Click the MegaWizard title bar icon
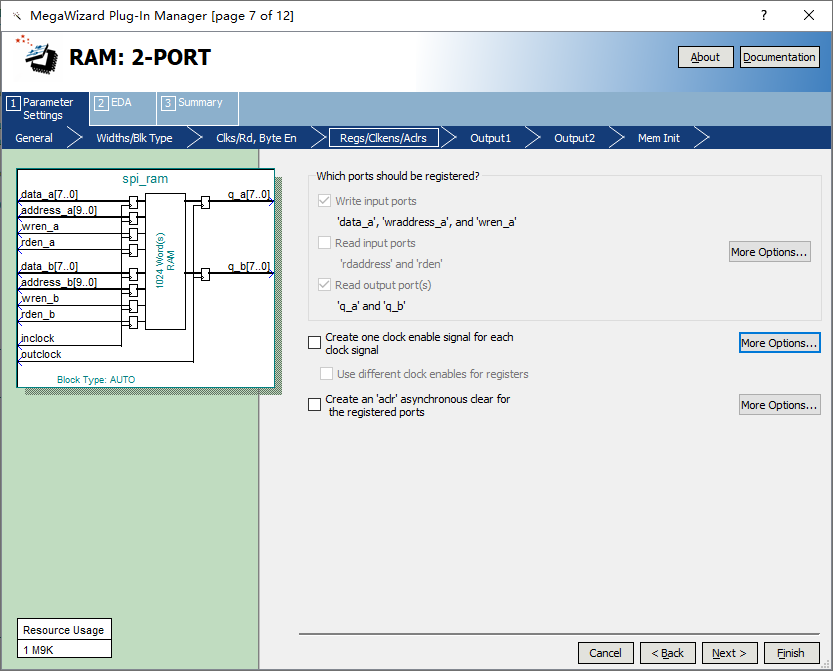 16,15
